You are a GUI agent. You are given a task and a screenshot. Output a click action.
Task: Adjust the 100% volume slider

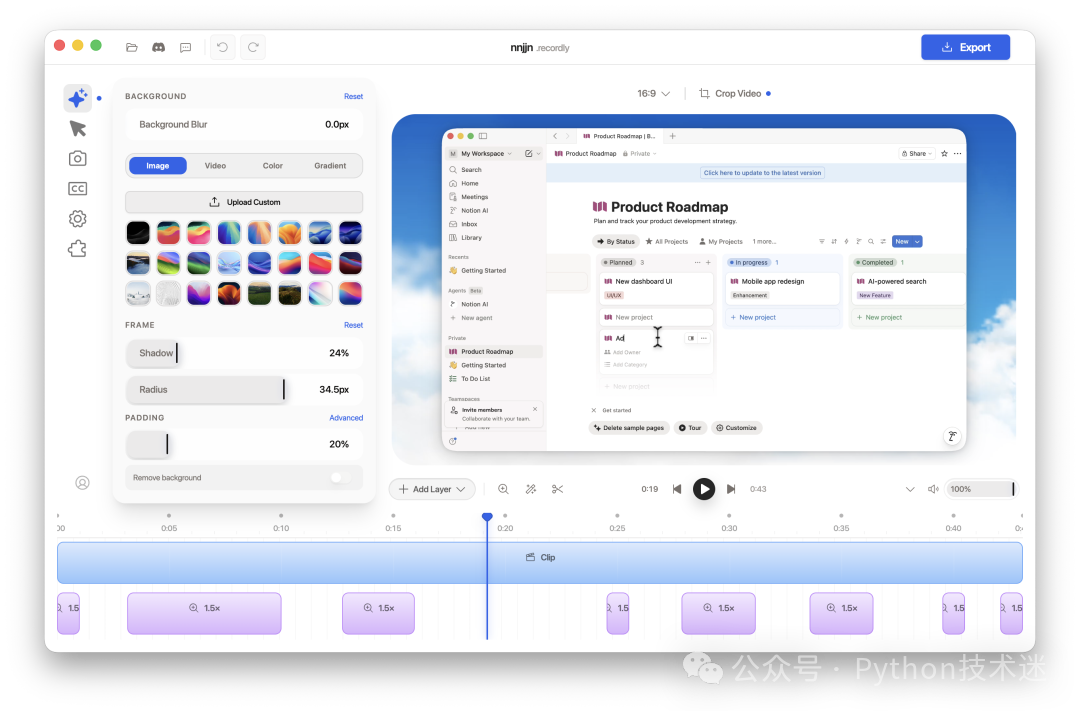pyautogui.click(x=980, y=489)
